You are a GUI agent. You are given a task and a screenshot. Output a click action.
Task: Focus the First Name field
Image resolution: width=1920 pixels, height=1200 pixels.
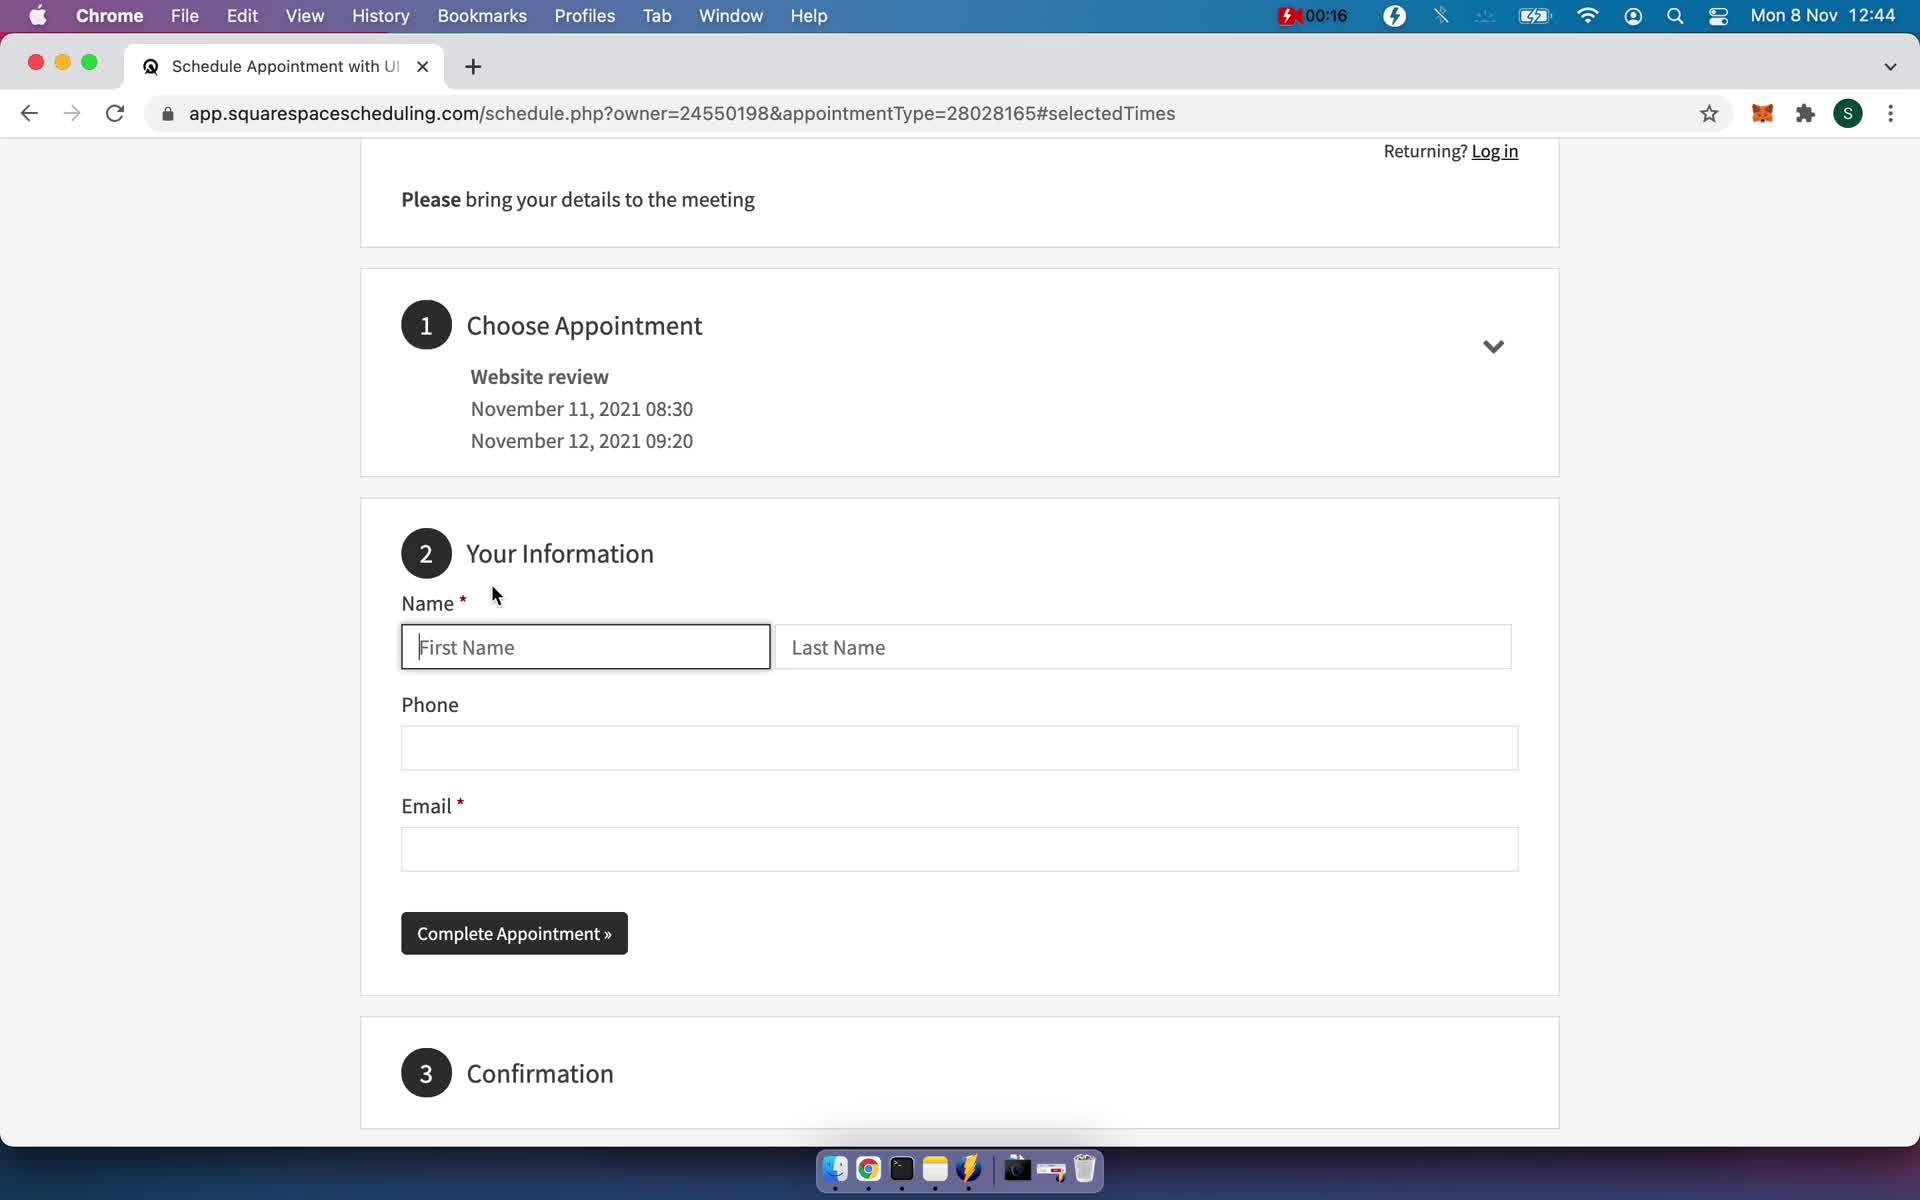[x=585, y=647]
